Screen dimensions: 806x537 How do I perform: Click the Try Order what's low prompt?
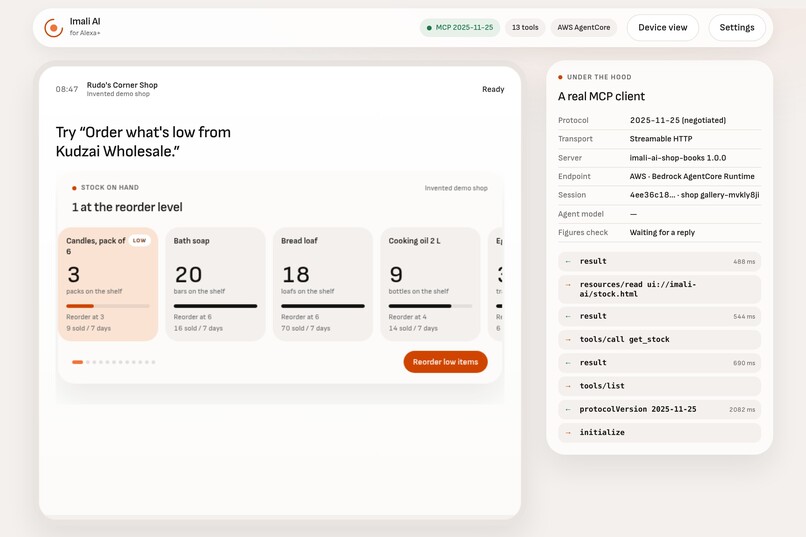click(x=143, y=142)
